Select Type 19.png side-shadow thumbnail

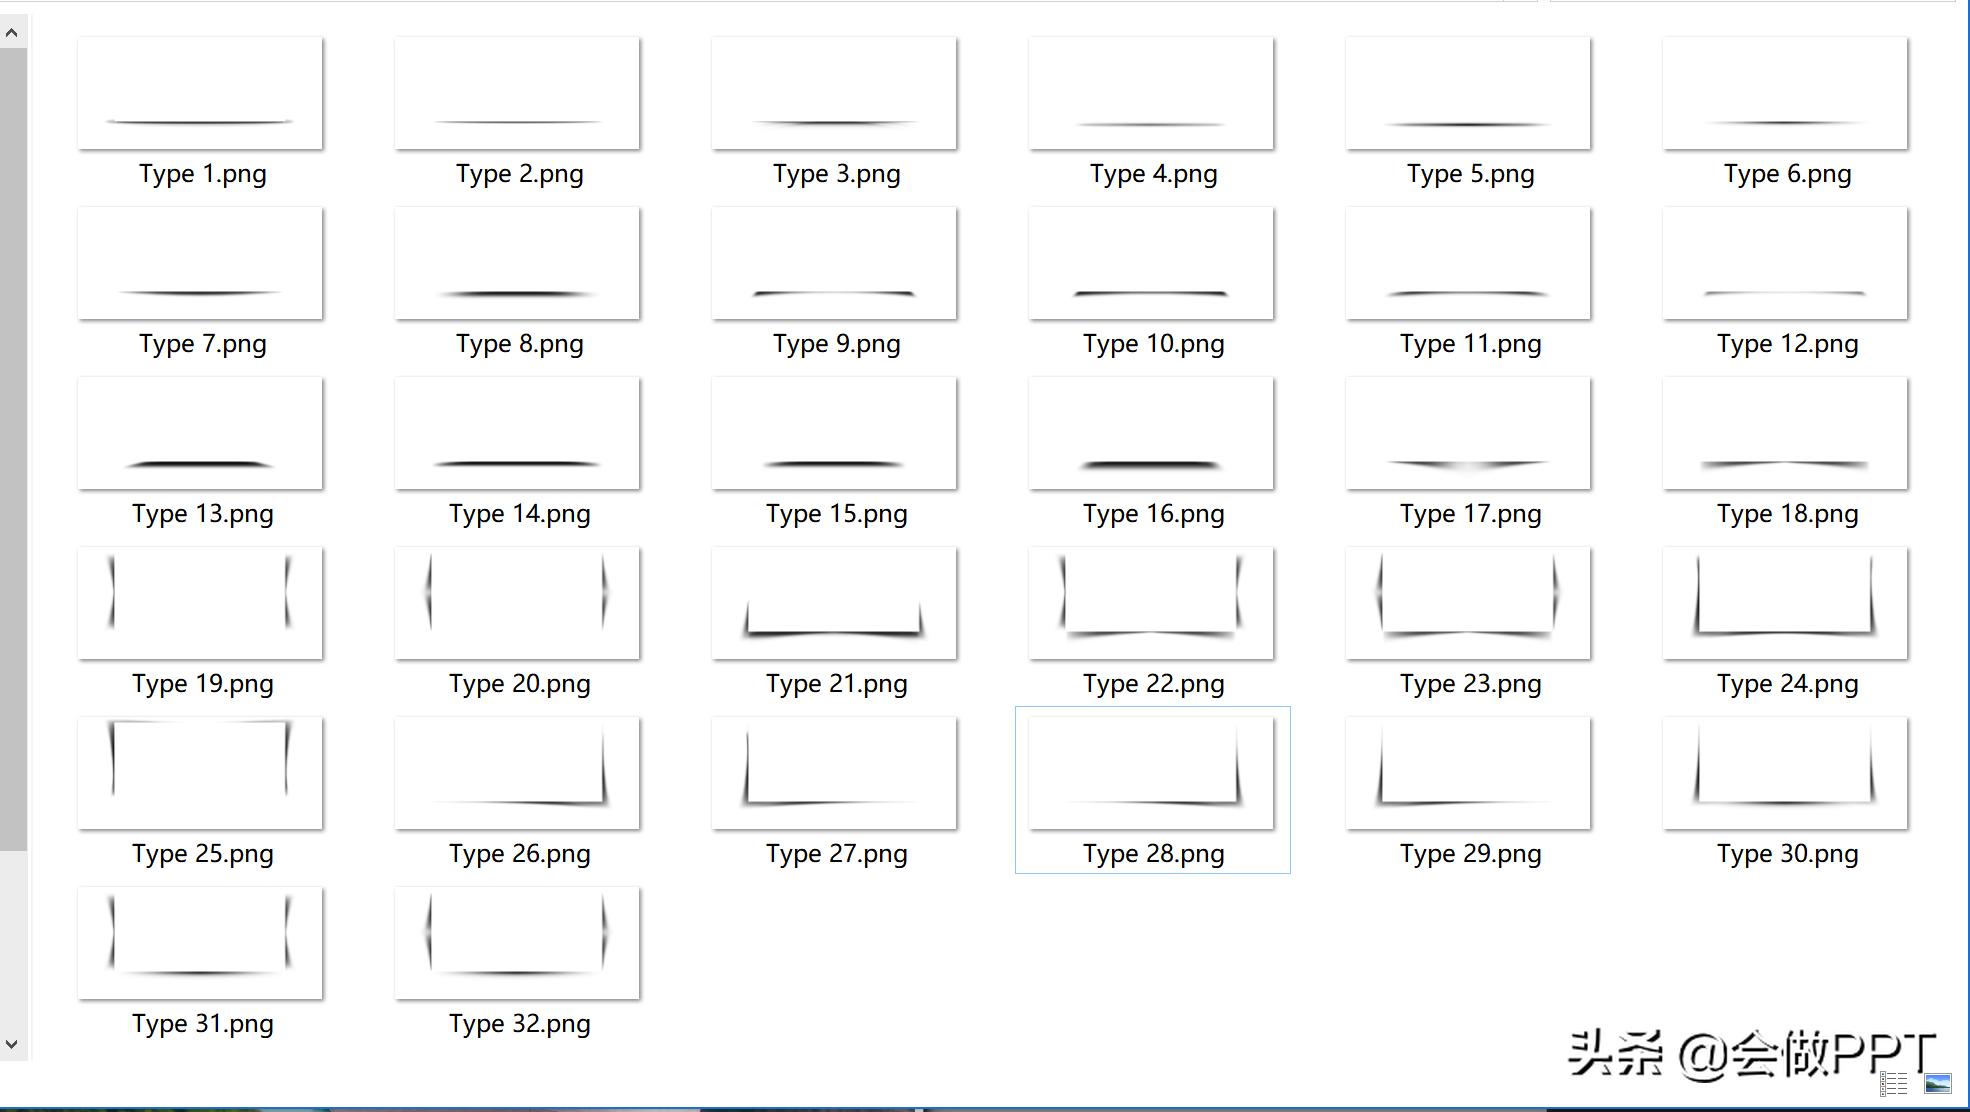click(x=200, y=604)
